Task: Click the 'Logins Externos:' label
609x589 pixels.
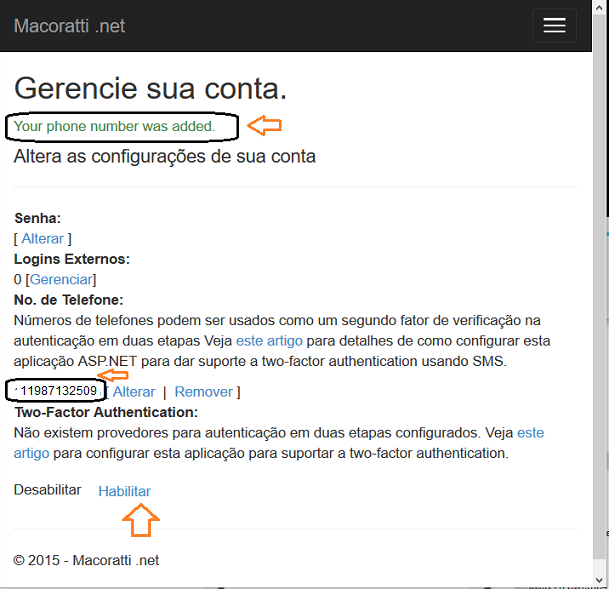Action: 72,259
